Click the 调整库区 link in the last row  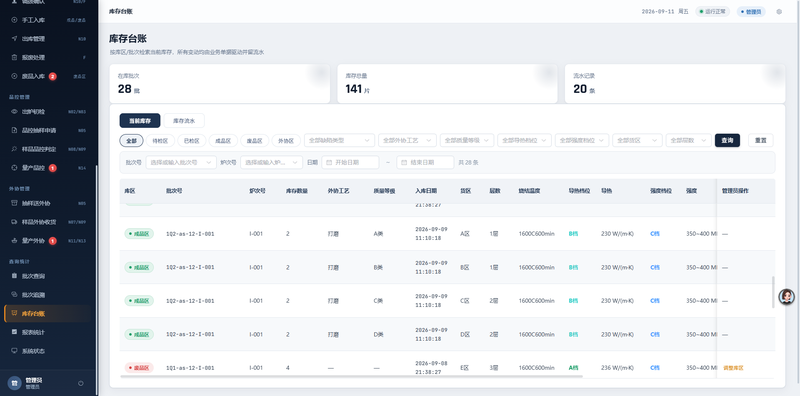(x=733, y=368)
